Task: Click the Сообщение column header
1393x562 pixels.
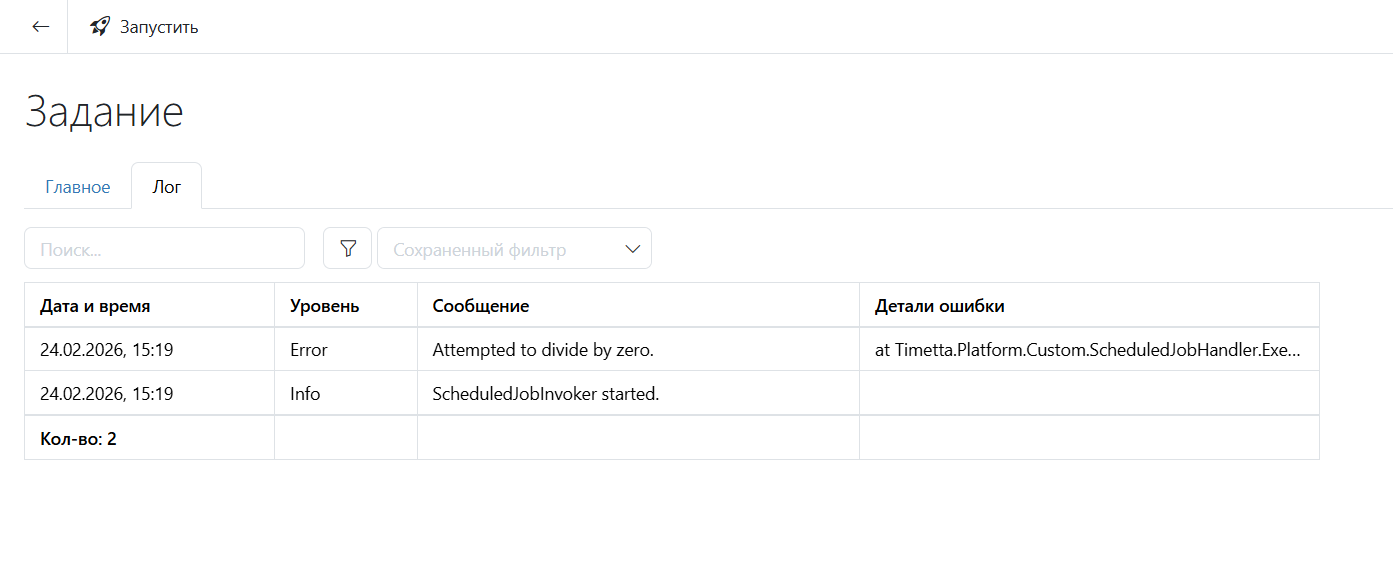Action: coord(480,306)
